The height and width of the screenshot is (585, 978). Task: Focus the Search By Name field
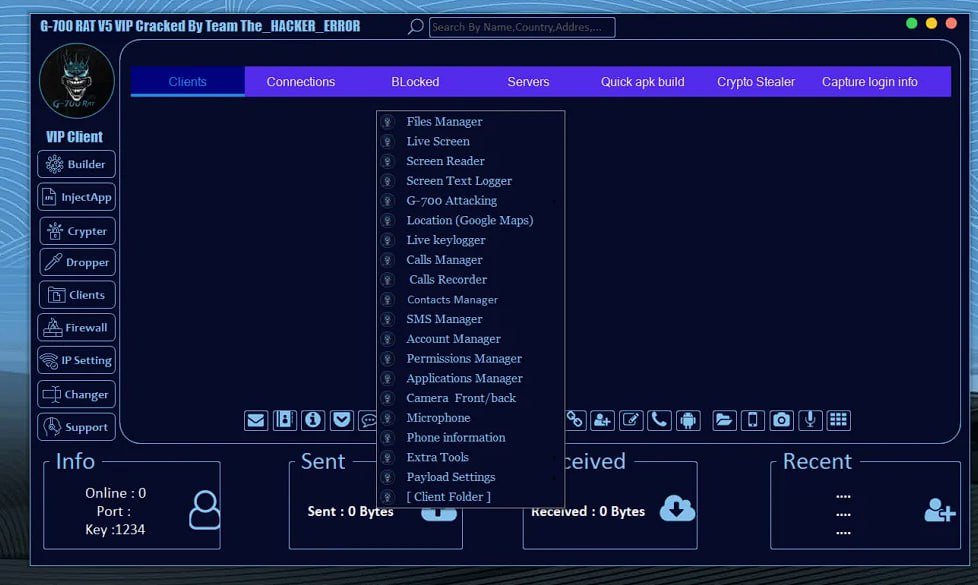(522, 27)
